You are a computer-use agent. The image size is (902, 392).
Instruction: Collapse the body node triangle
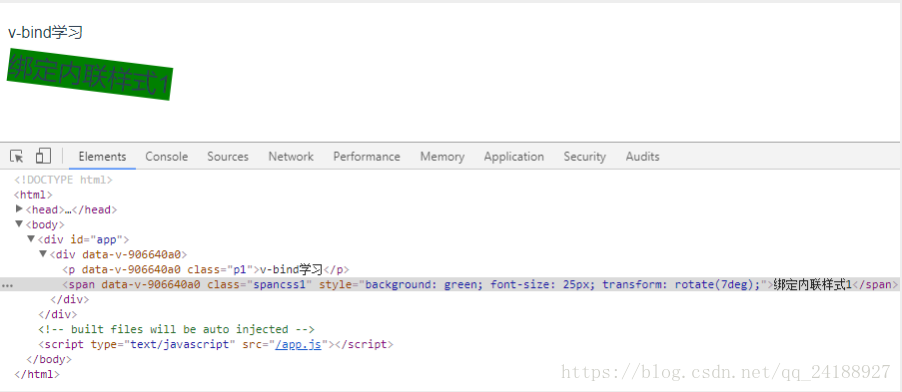(20, 224)
